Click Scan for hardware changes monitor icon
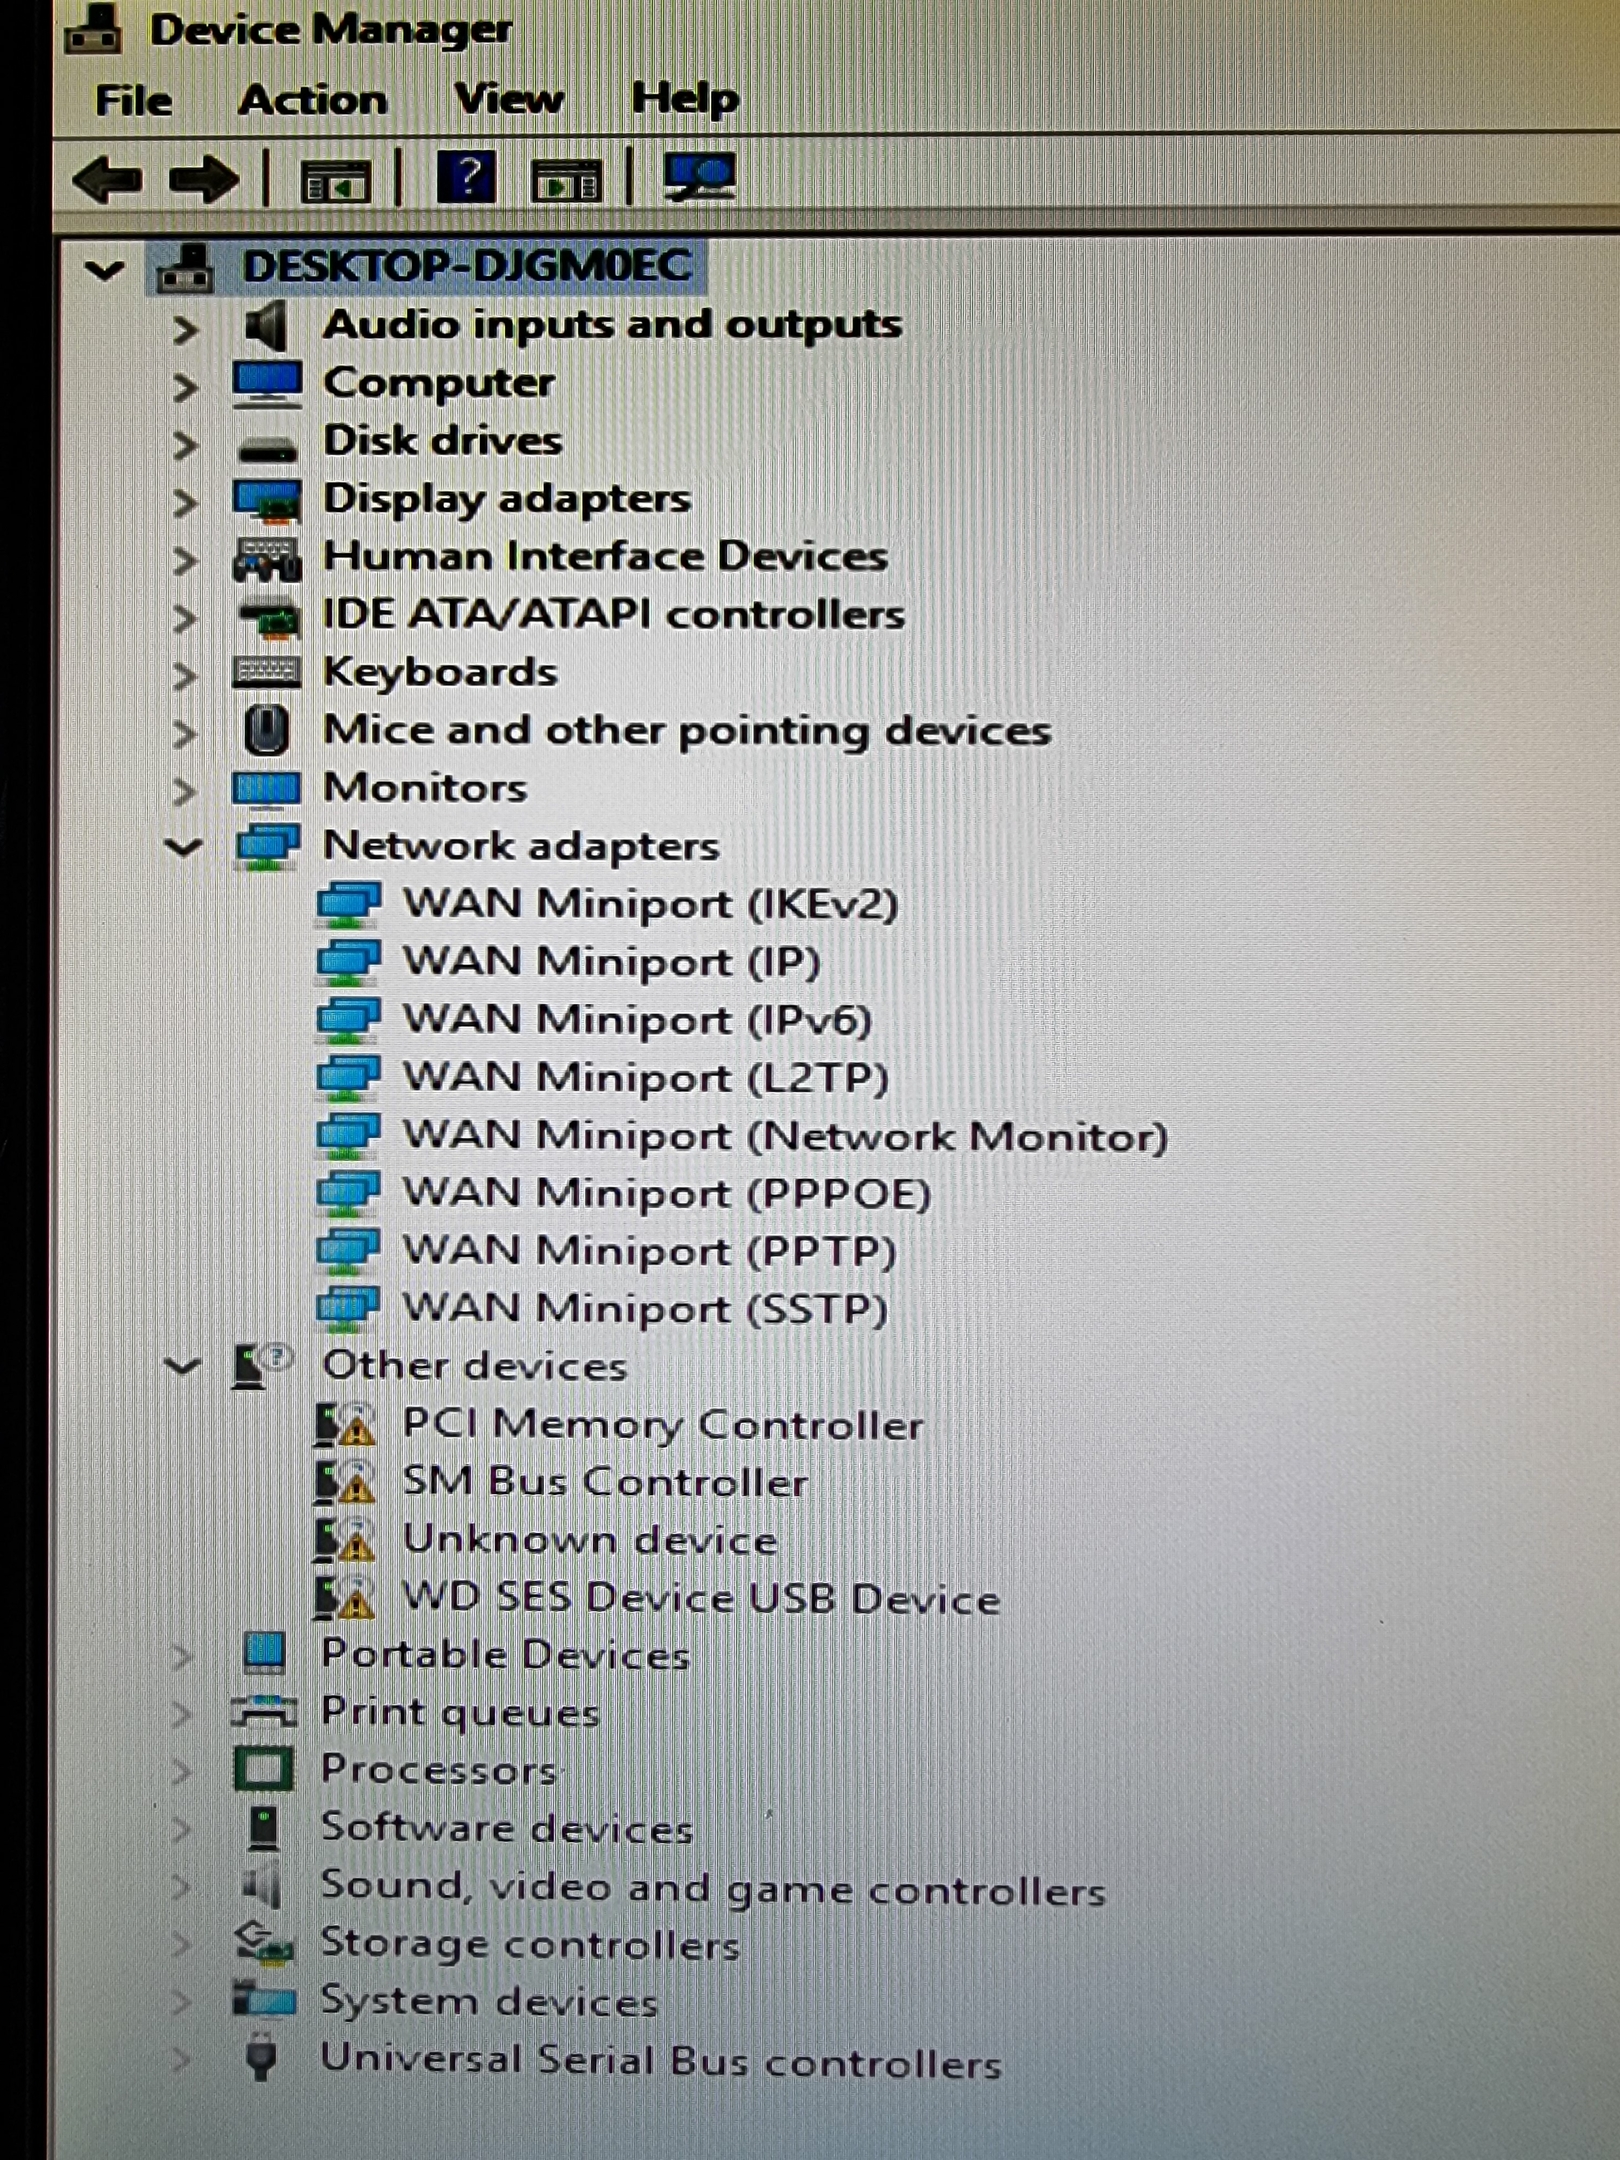Screen dimensions: 1620x2160 [x=699, y=179]
